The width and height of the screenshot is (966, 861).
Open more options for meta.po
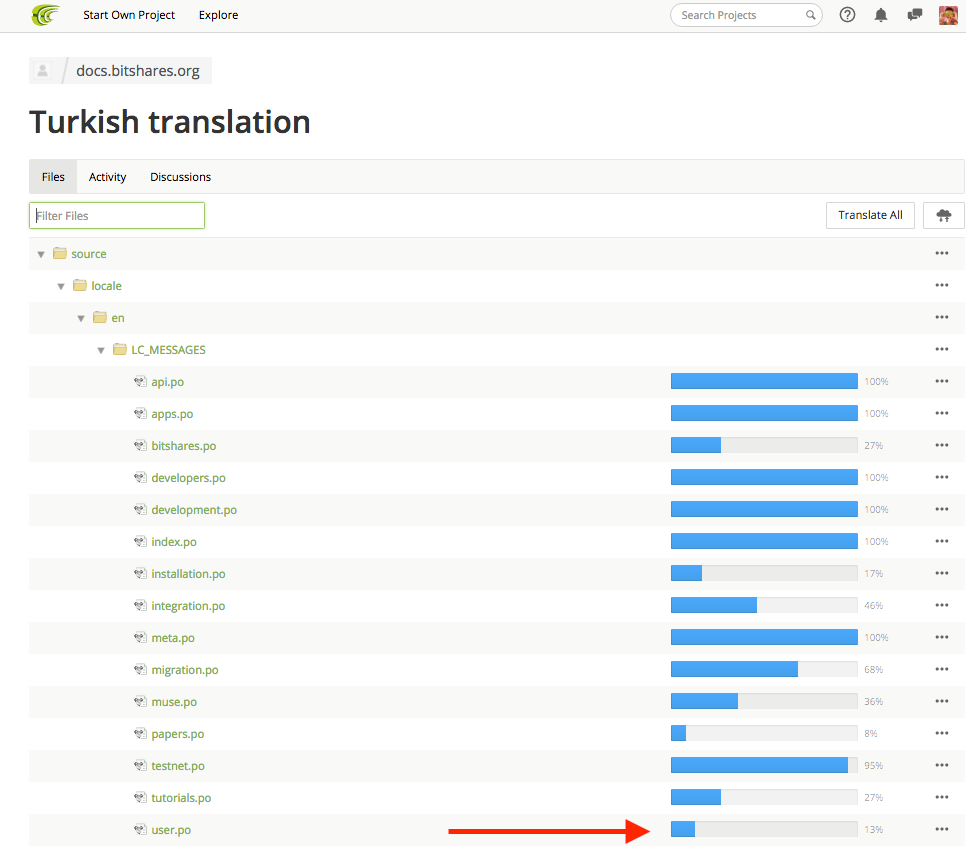[x=941, y=637]
